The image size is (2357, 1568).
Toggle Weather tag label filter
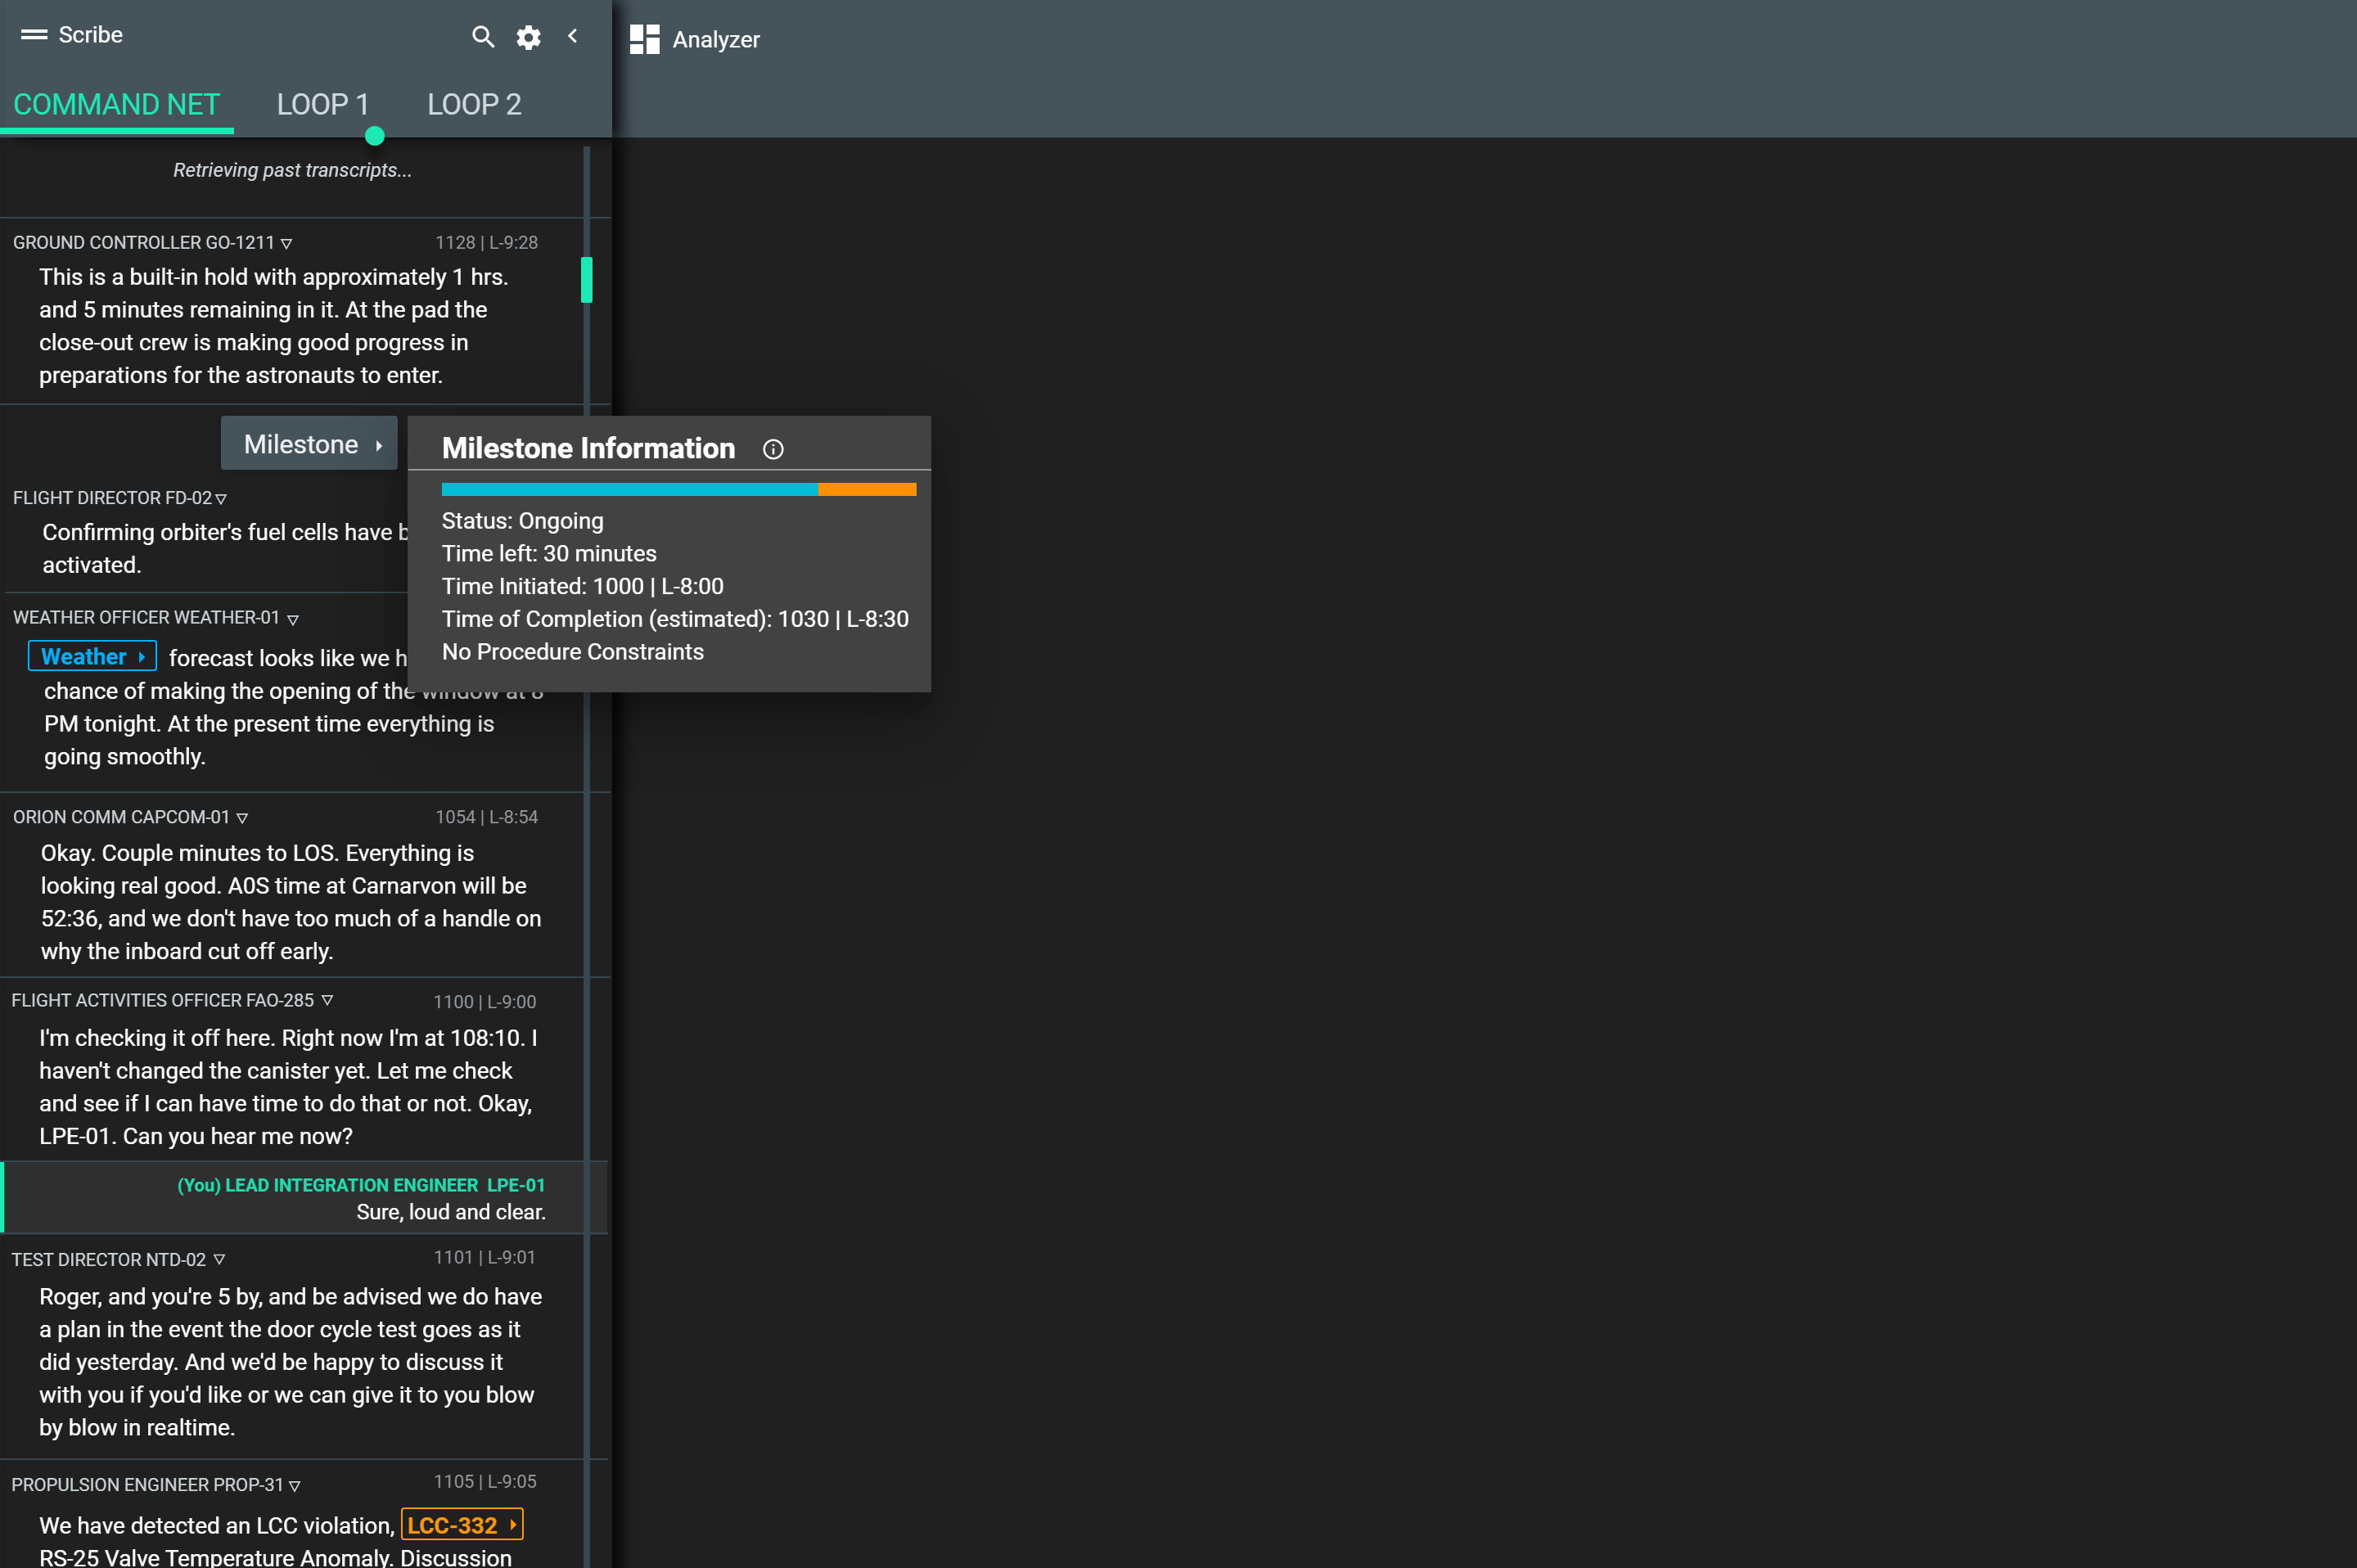click(x=91, y=656)
